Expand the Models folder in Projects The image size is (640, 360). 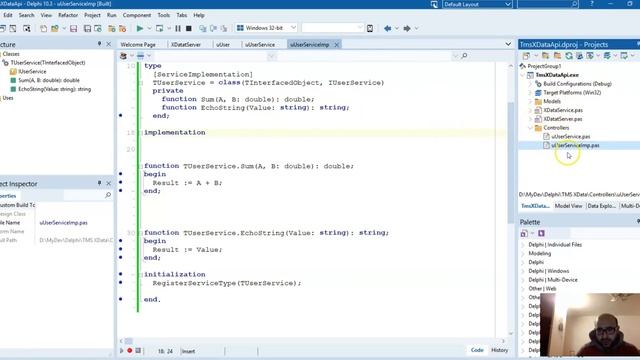tap(530, 101)
